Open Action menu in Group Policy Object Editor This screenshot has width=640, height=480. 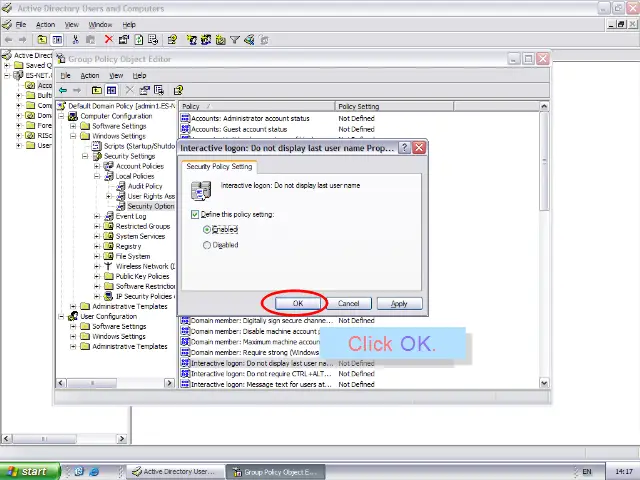click(x=90, y=76)
